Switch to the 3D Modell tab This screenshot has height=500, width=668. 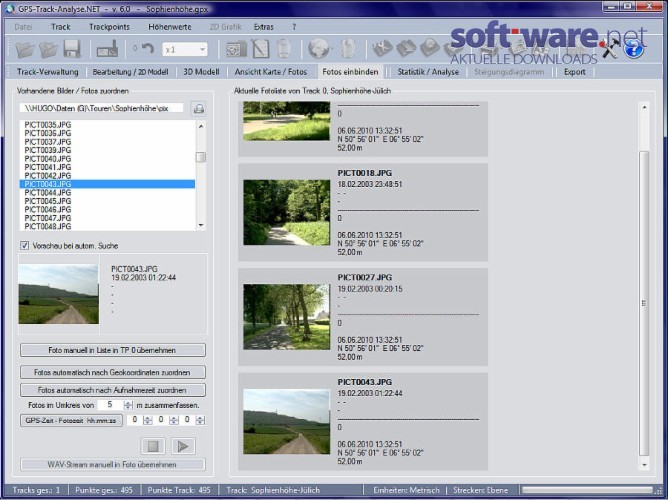point(201,72)
